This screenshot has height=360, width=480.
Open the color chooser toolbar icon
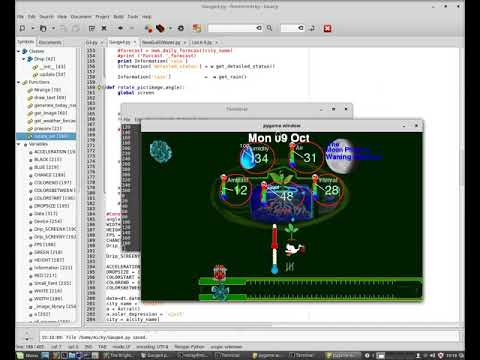(x=197, y=28)
